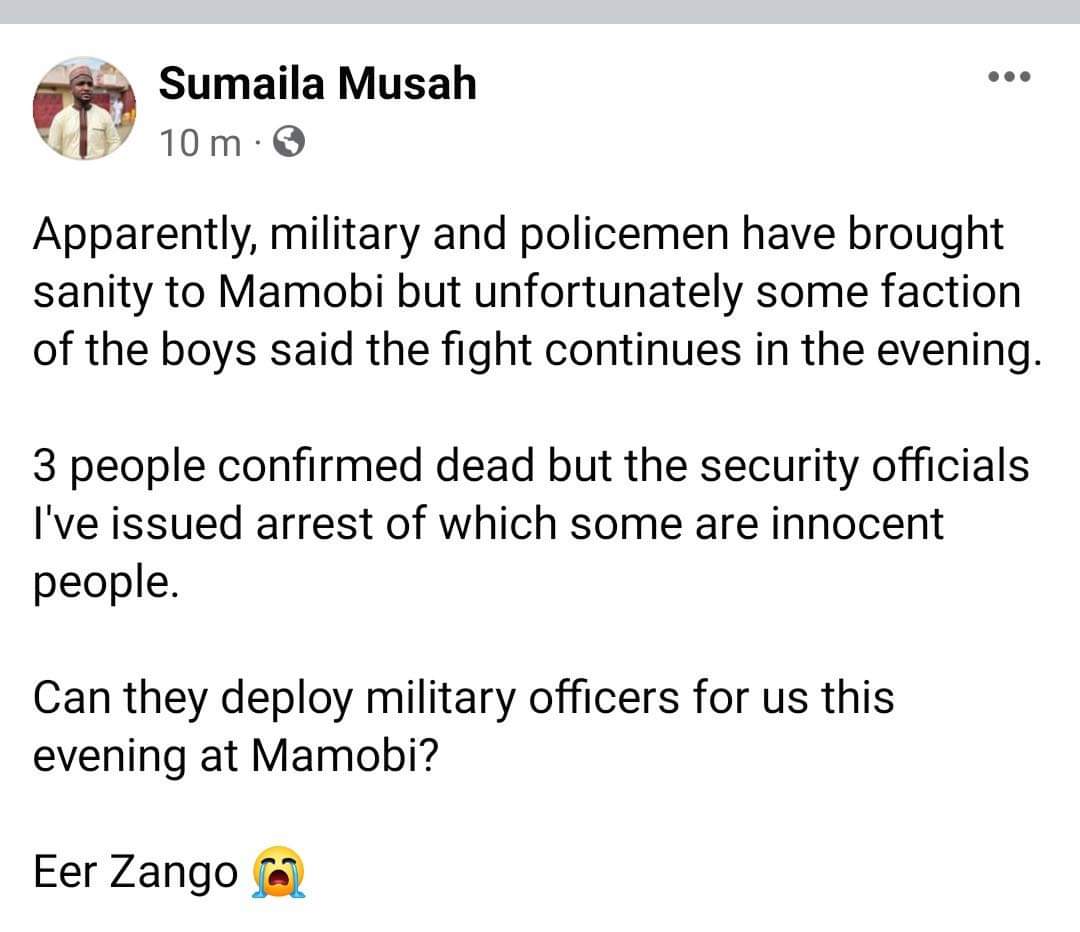
Task: Click the globe public privacy icon
Action: tap(289, 142)
